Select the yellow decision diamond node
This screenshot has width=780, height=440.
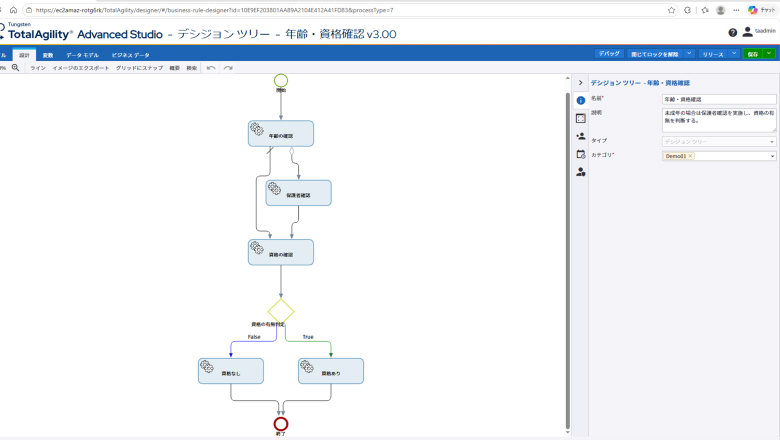[x=281, y=311]
